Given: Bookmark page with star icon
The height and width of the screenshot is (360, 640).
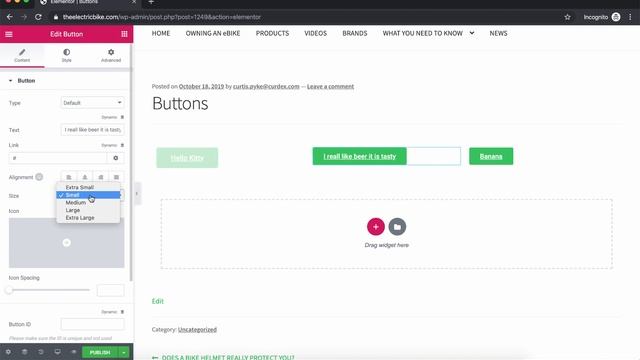Looking at the screenshot, I should 567,17.
